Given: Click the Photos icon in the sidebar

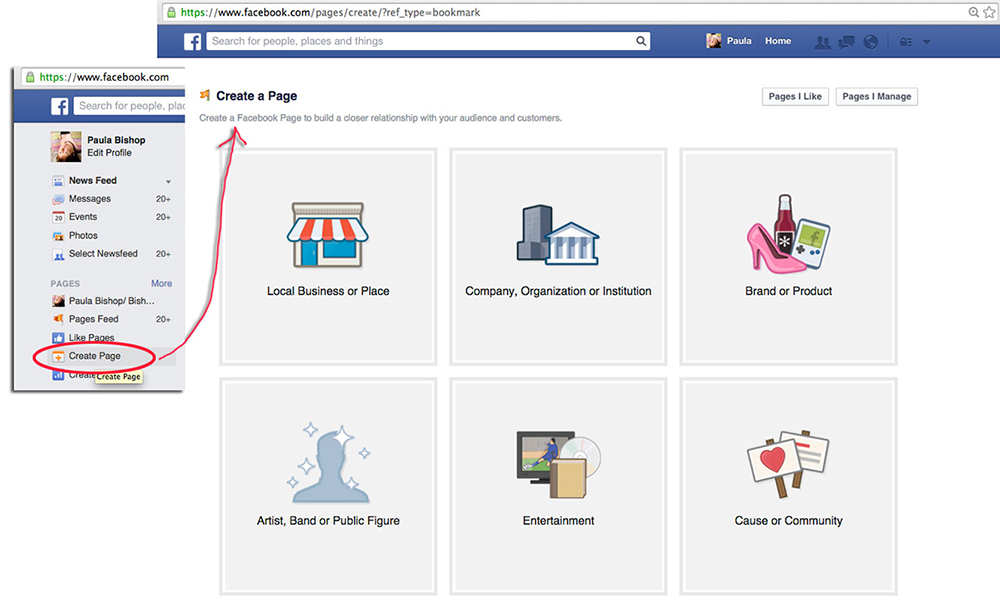Looking at the screenshot, I should tap(58, 236).
